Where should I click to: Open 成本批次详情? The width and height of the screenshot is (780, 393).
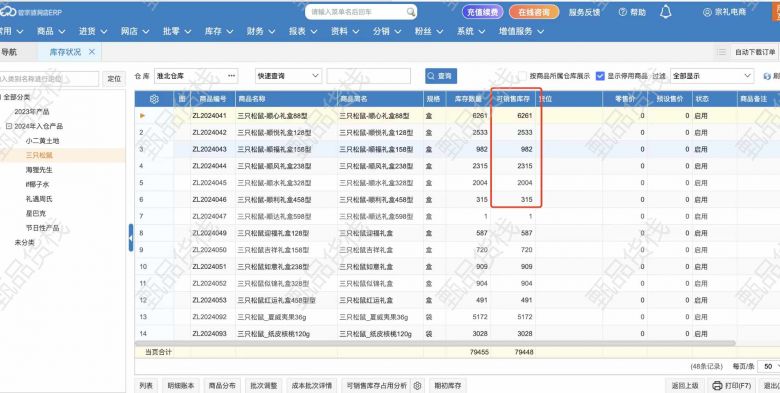pos(311,386)
